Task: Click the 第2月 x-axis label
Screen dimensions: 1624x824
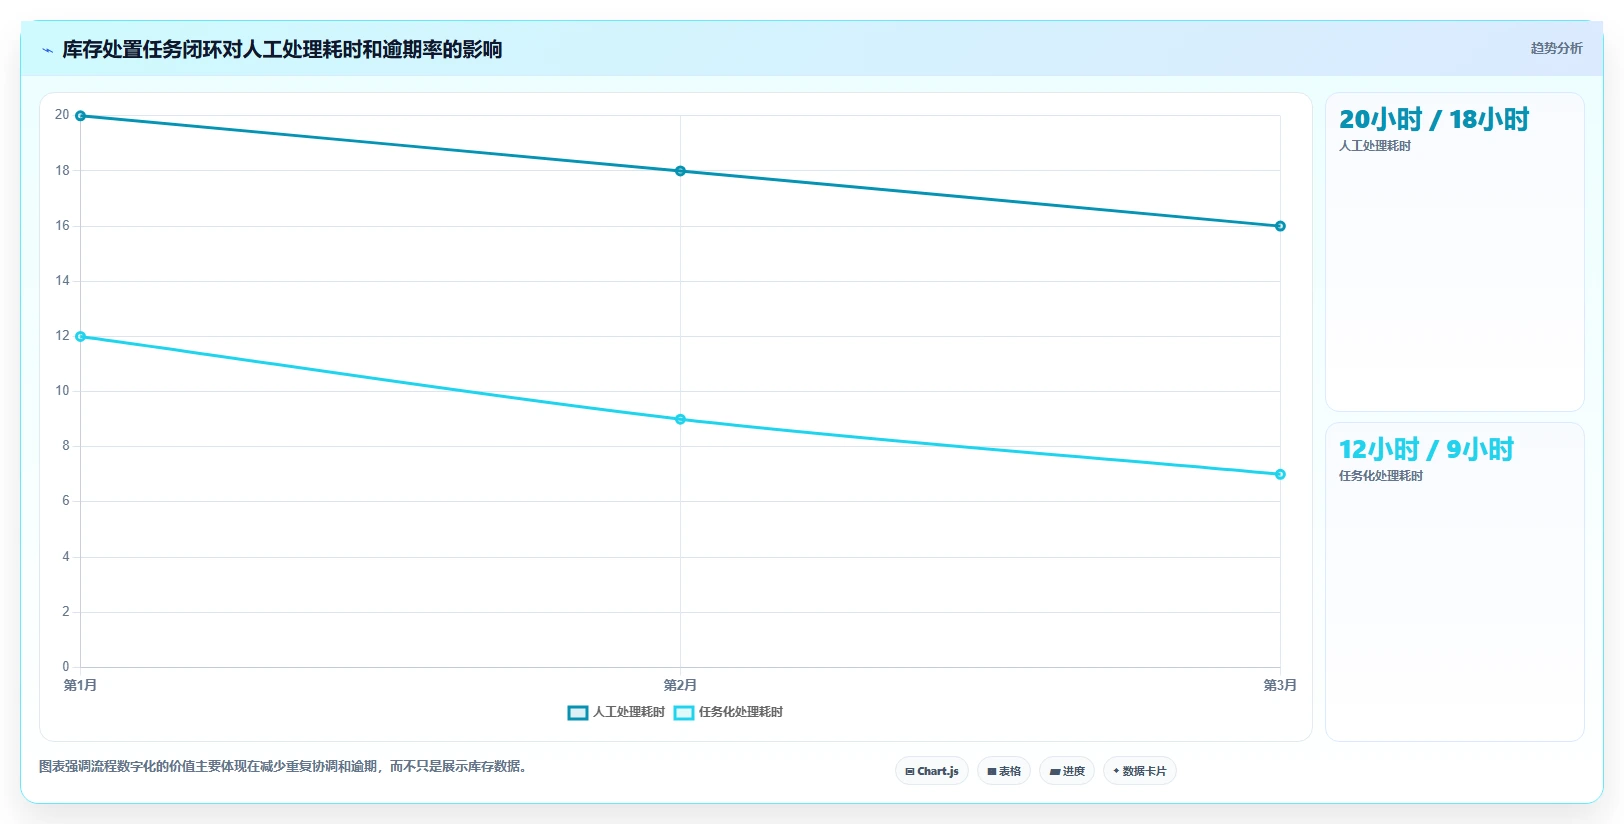Action: 680,685
